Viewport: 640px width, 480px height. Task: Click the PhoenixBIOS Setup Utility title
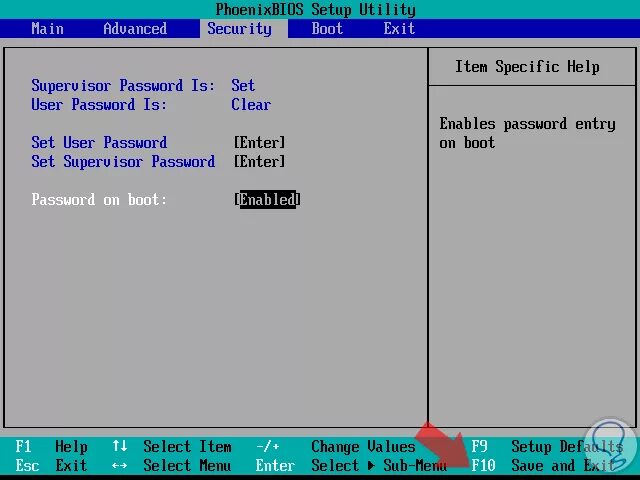(x=316, y=9)
